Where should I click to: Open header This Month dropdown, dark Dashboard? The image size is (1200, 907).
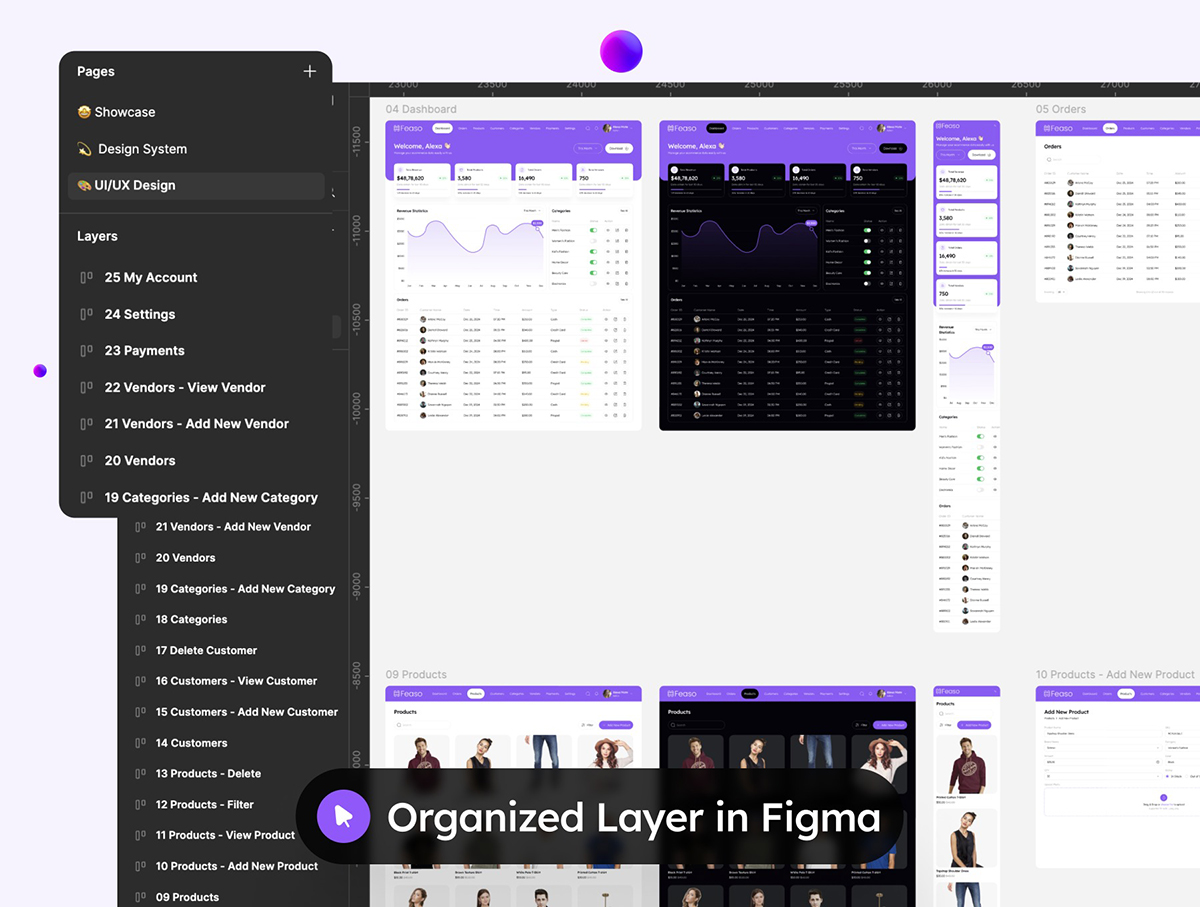point(860,148)
